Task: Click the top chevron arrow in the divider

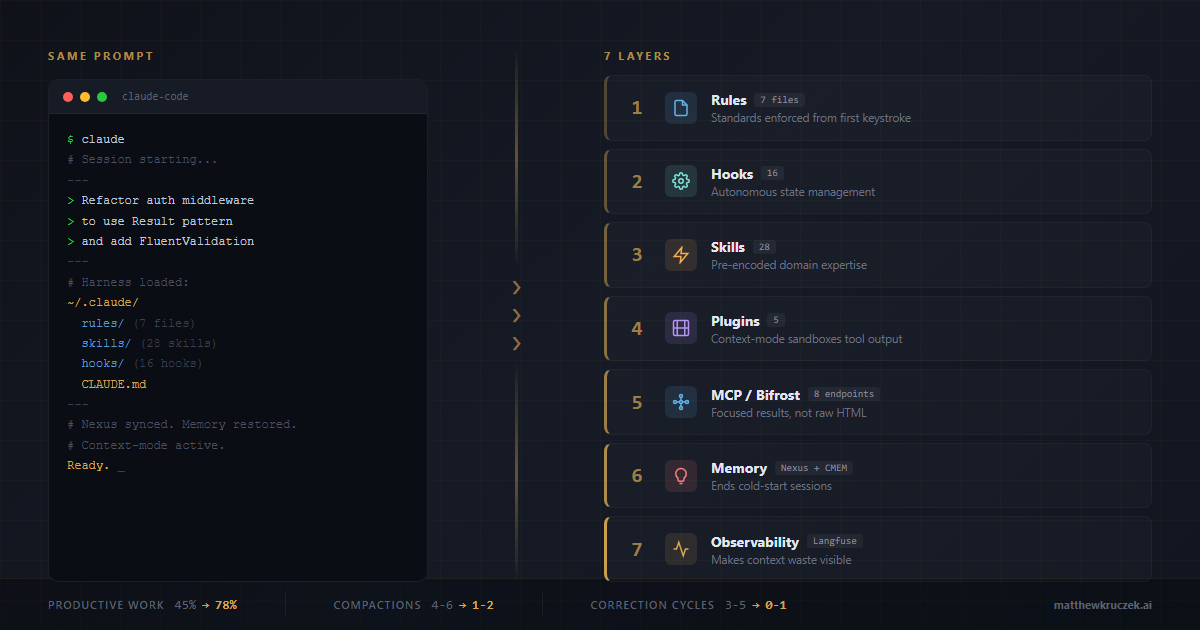Action: pyautogui.click(x=517, y=288)
